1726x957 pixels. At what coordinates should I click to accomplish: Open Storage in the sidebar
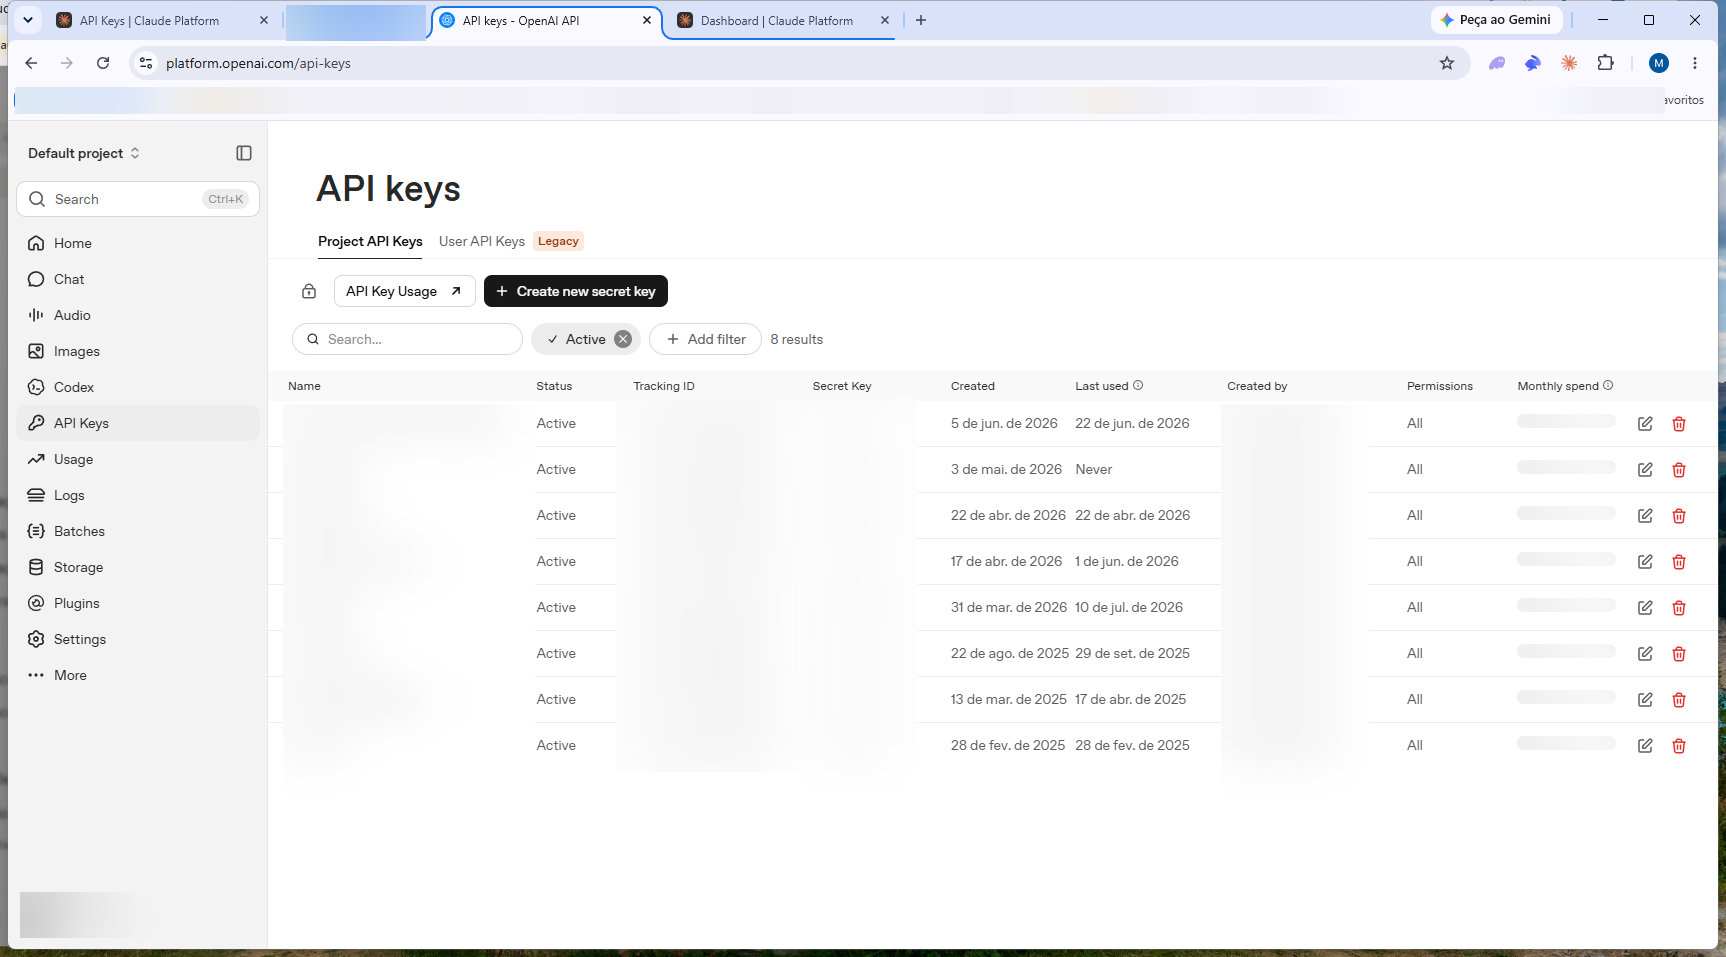pos(138,567)
